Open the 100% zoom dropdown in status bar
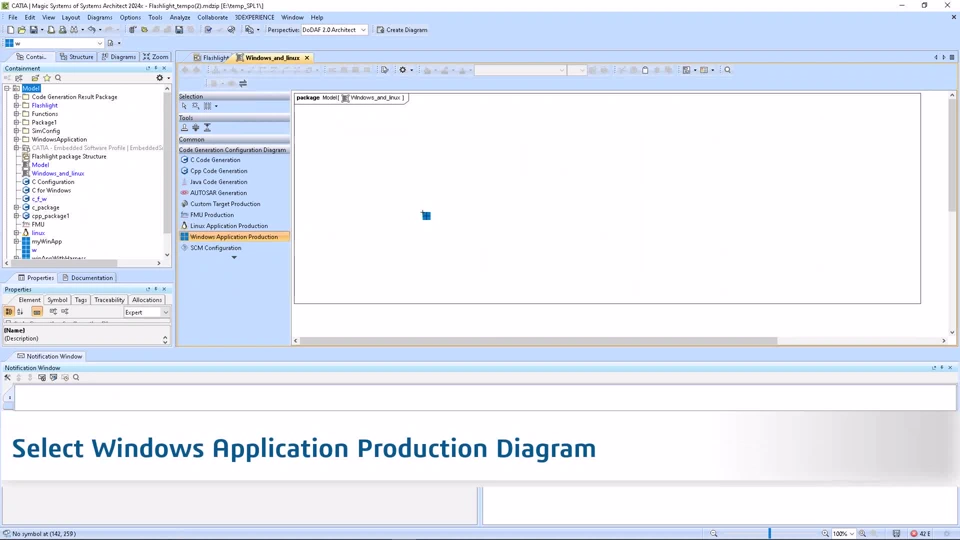Image resolution: width=960 pixels, height=540 pixels. coord(843,534)
